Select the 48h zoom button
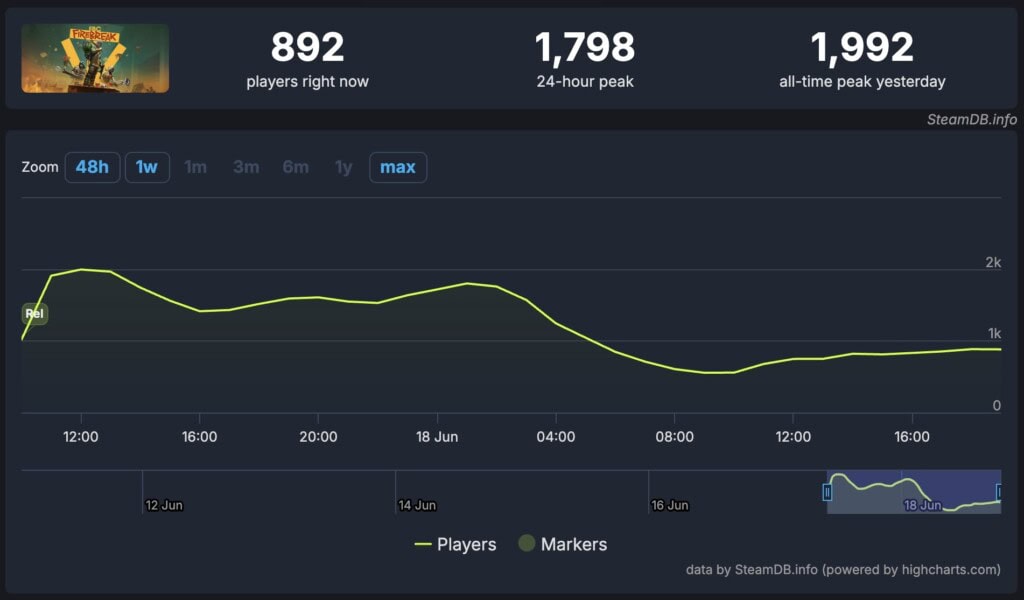Viewport: 1024px width, 600px height. click(x=92, y=167)
